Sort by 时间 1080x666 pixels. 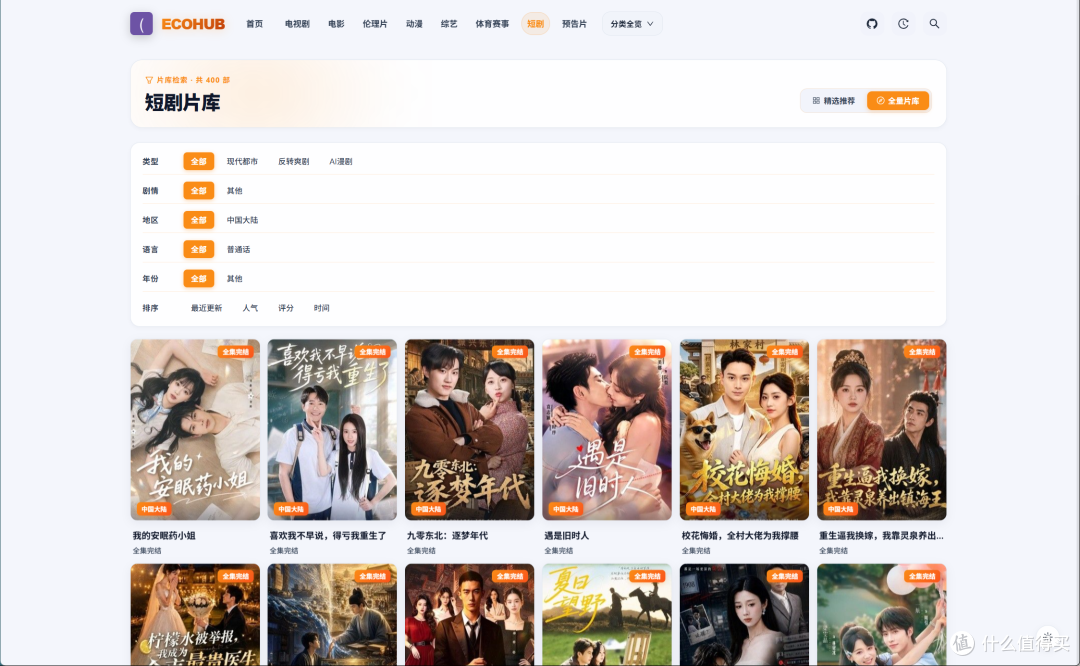coord(322,308)
